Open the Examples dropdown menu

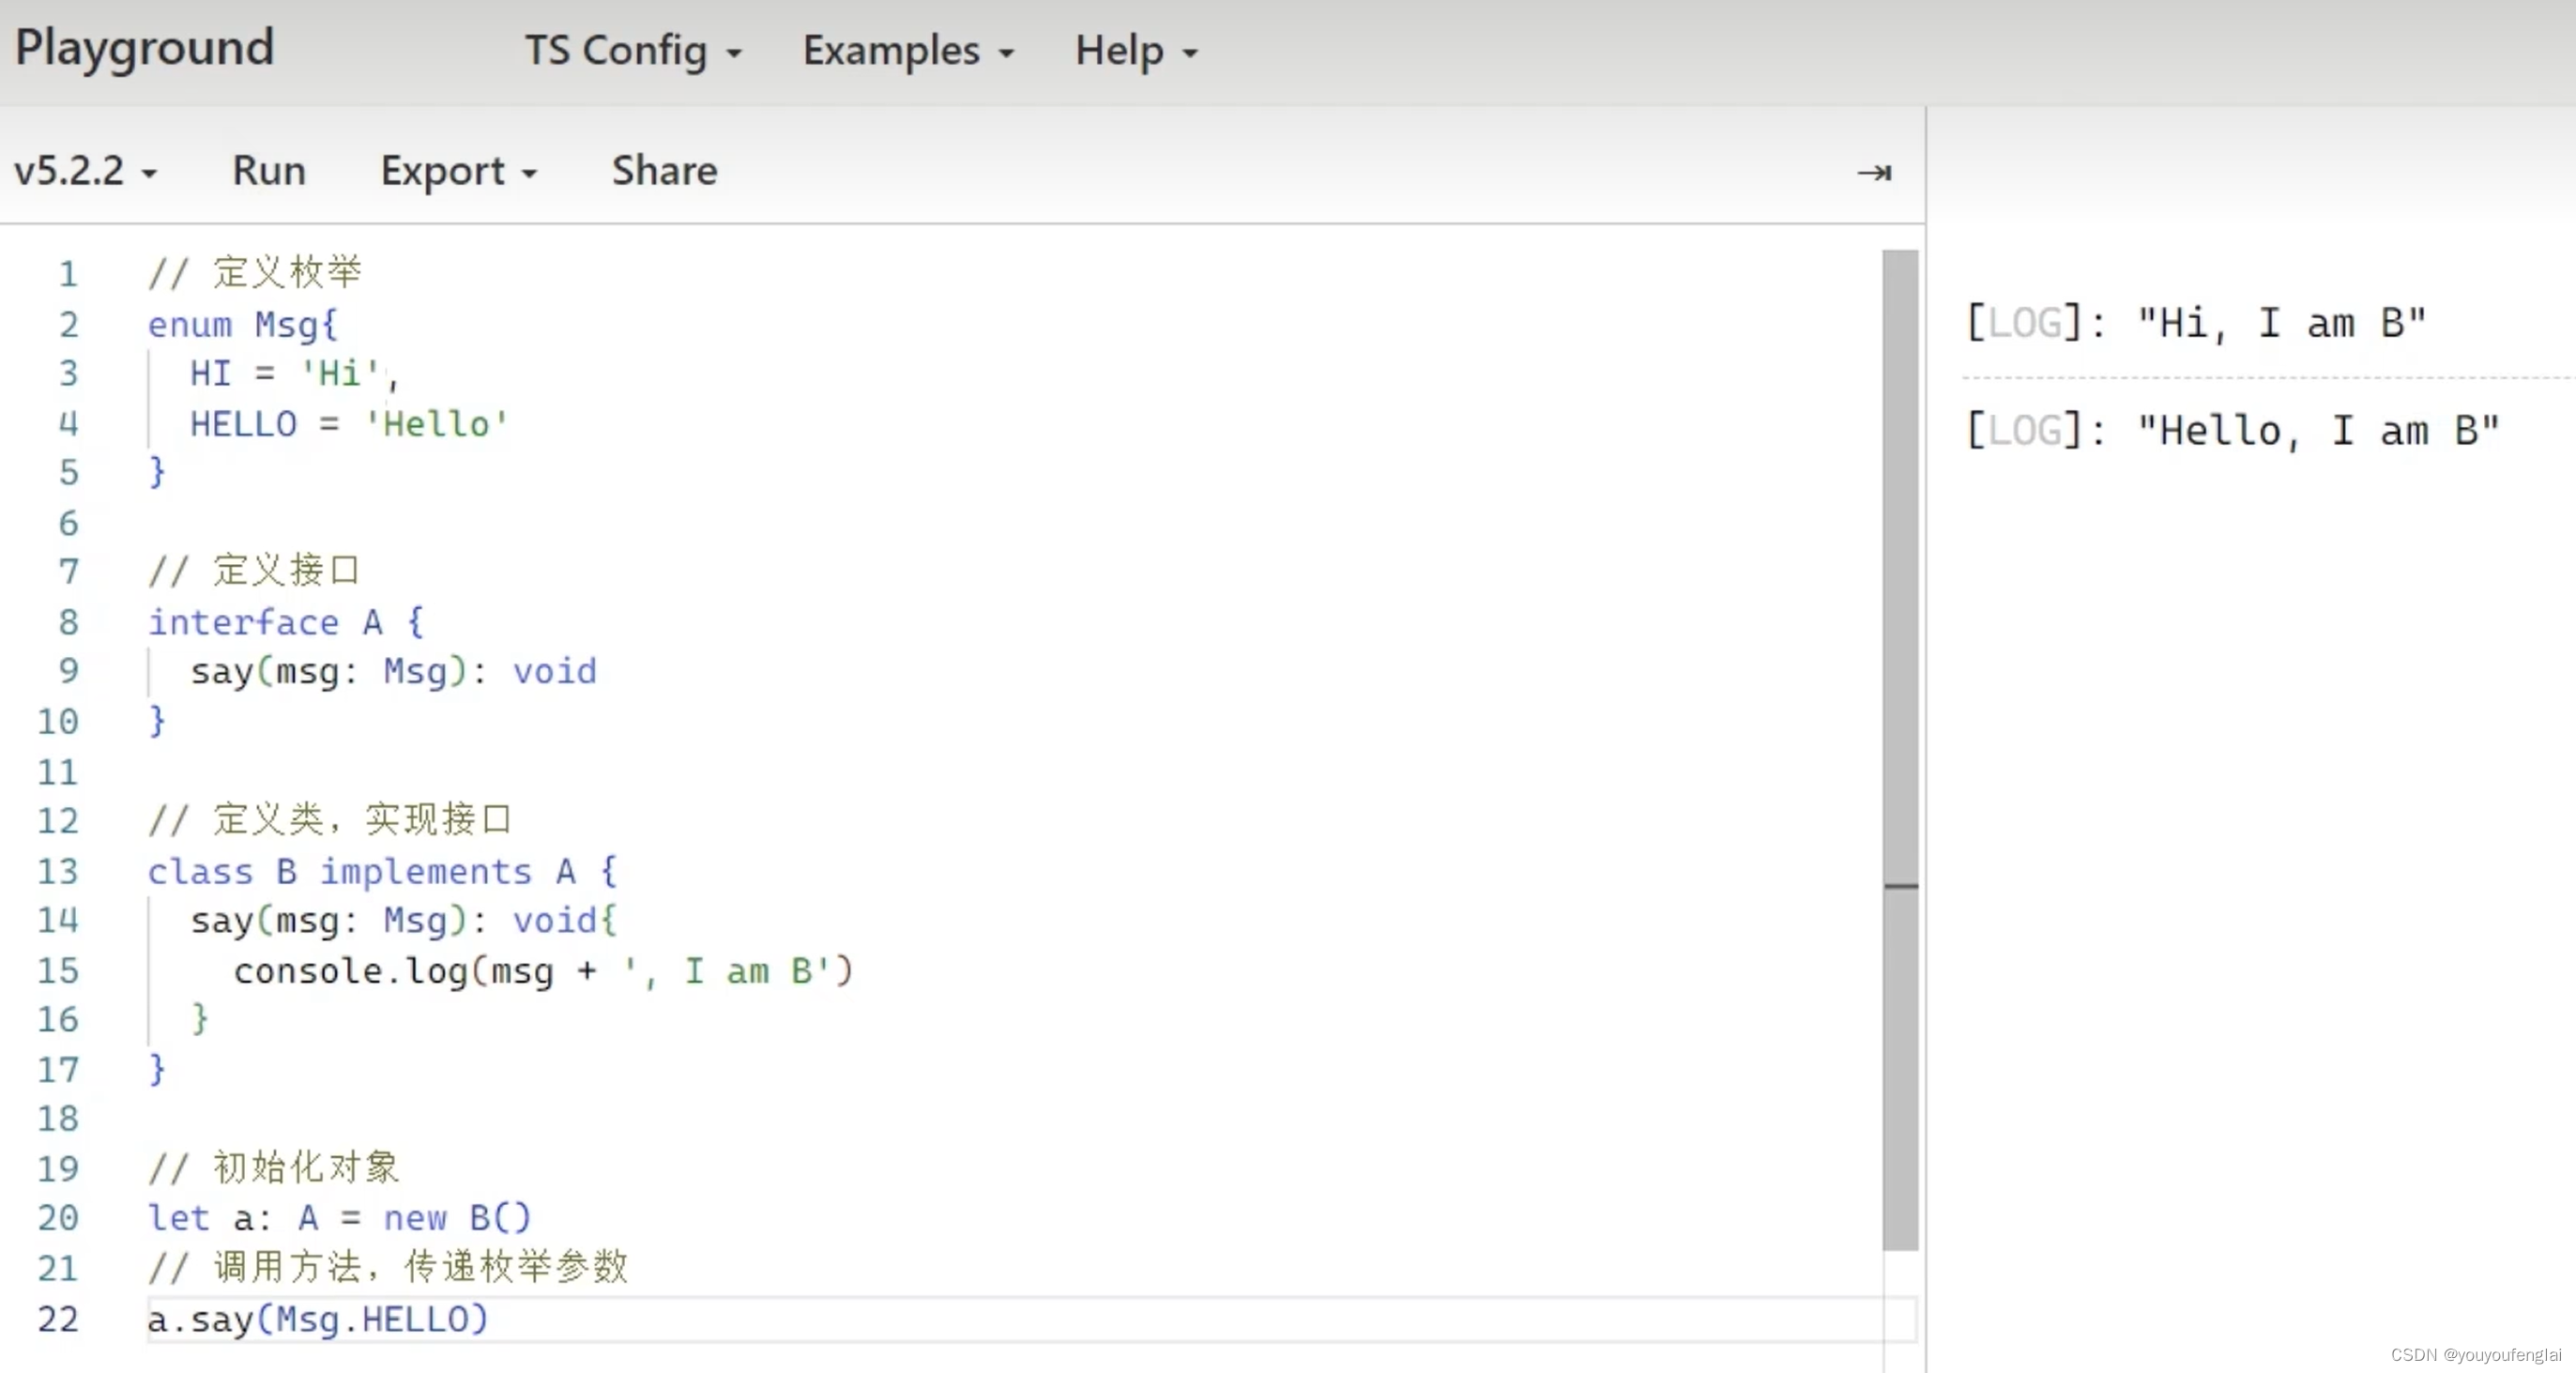click(x=908, y=50)
